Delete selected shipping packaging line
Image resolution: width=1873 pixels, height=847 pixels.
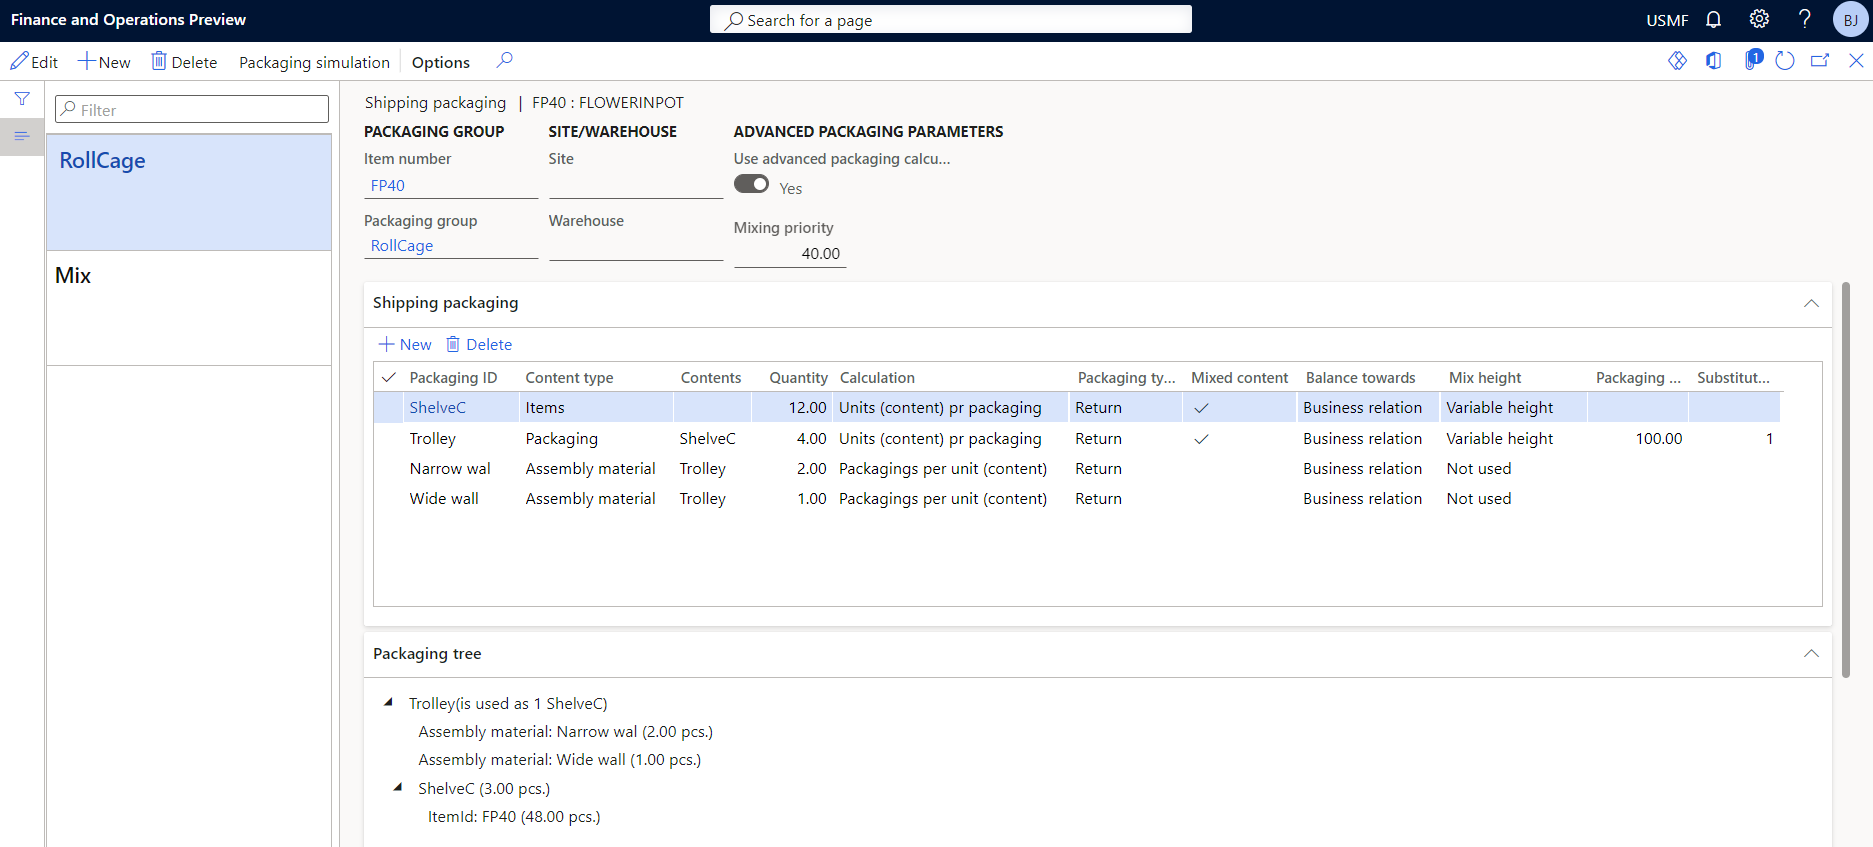[x=479, y=344]
